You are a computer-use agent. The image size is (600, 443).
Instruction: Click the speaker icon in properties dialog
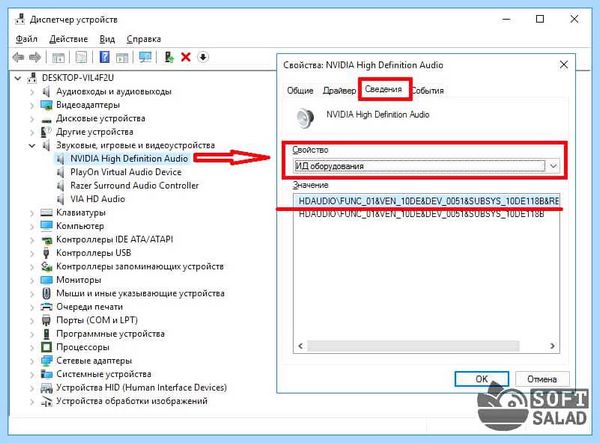coord(305,118)
